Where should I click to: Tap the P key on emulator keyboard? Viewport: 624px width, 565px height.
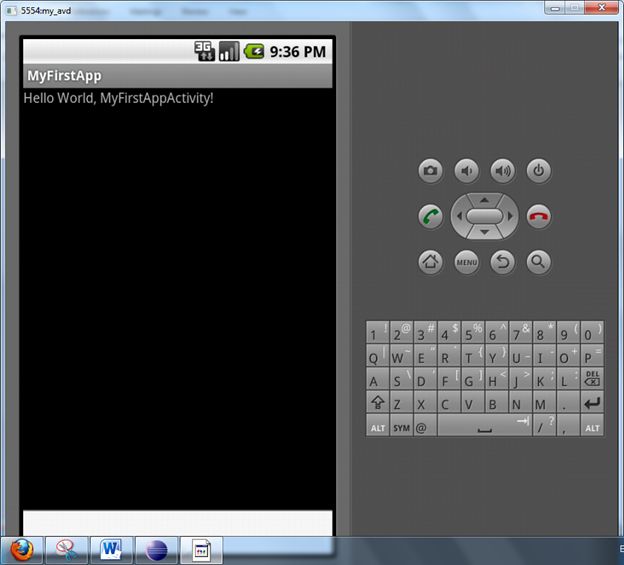592,356
